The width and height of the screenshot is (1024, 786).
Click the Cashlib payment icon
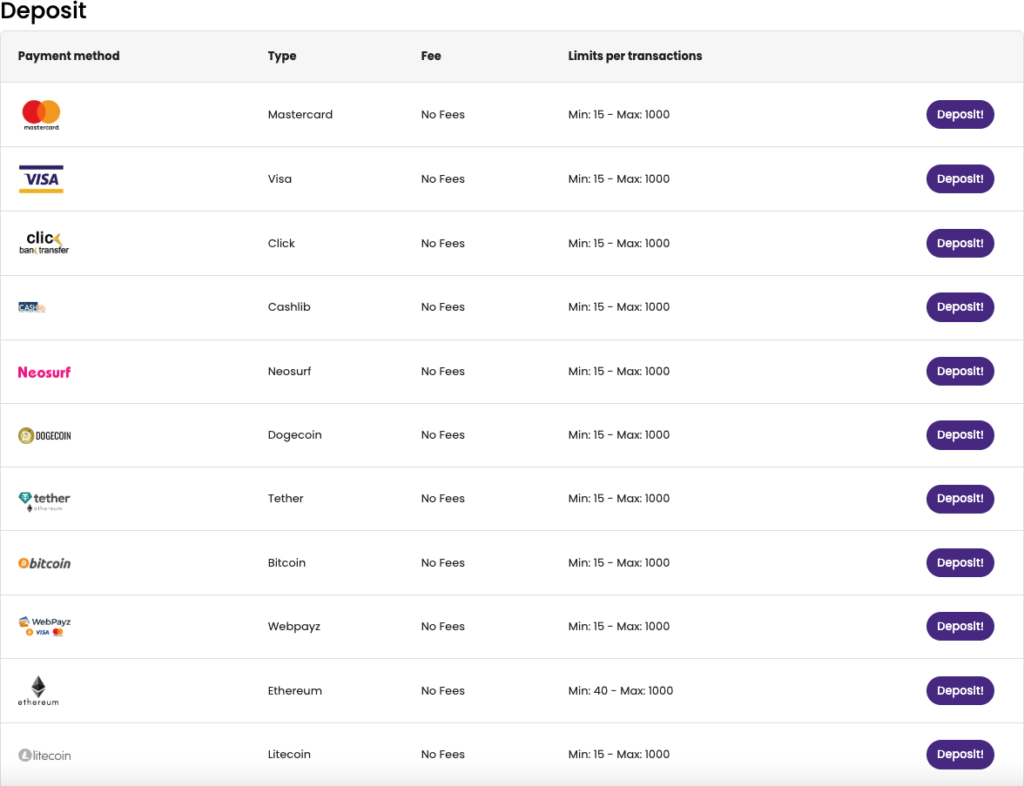[31, 307]
